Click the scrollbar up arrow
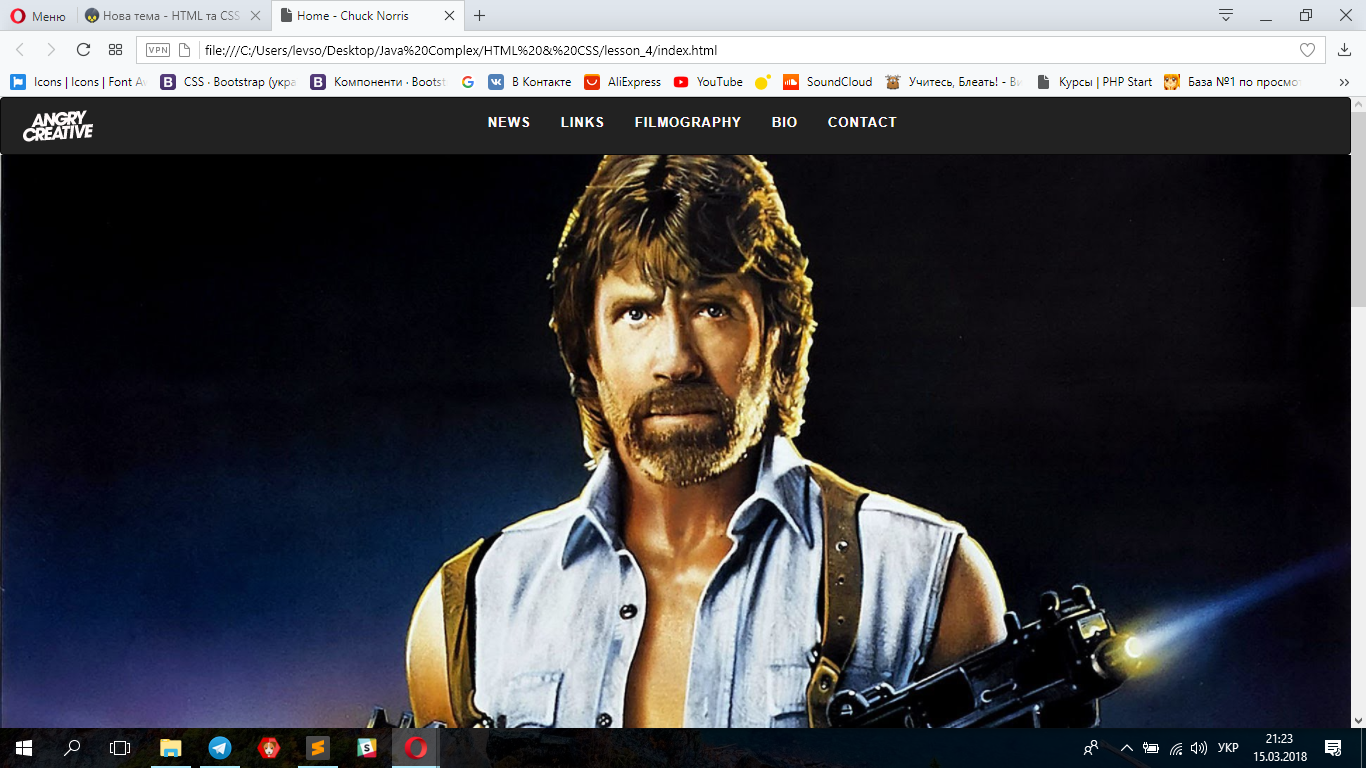Viewport: 1366px width, 768px height. click(x=1358, y=103)
